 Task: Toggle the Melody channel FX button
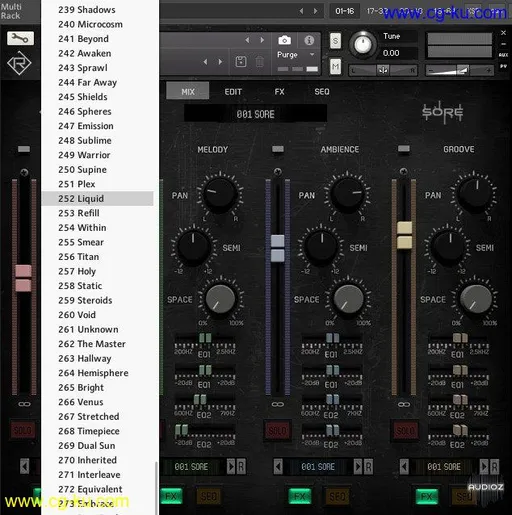pyautogui.click(x=171, y=496)
